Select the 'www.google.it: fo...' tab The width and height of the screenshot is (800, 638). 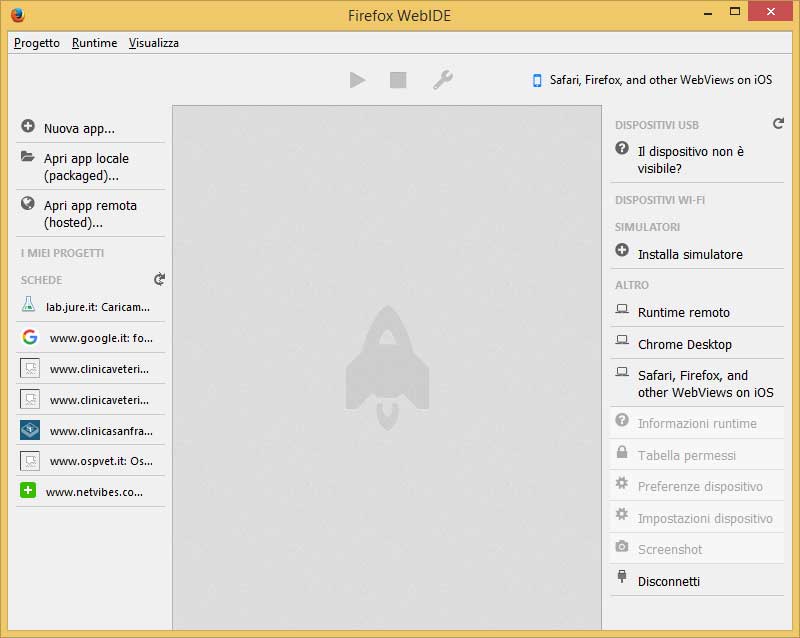click(91, 338)
